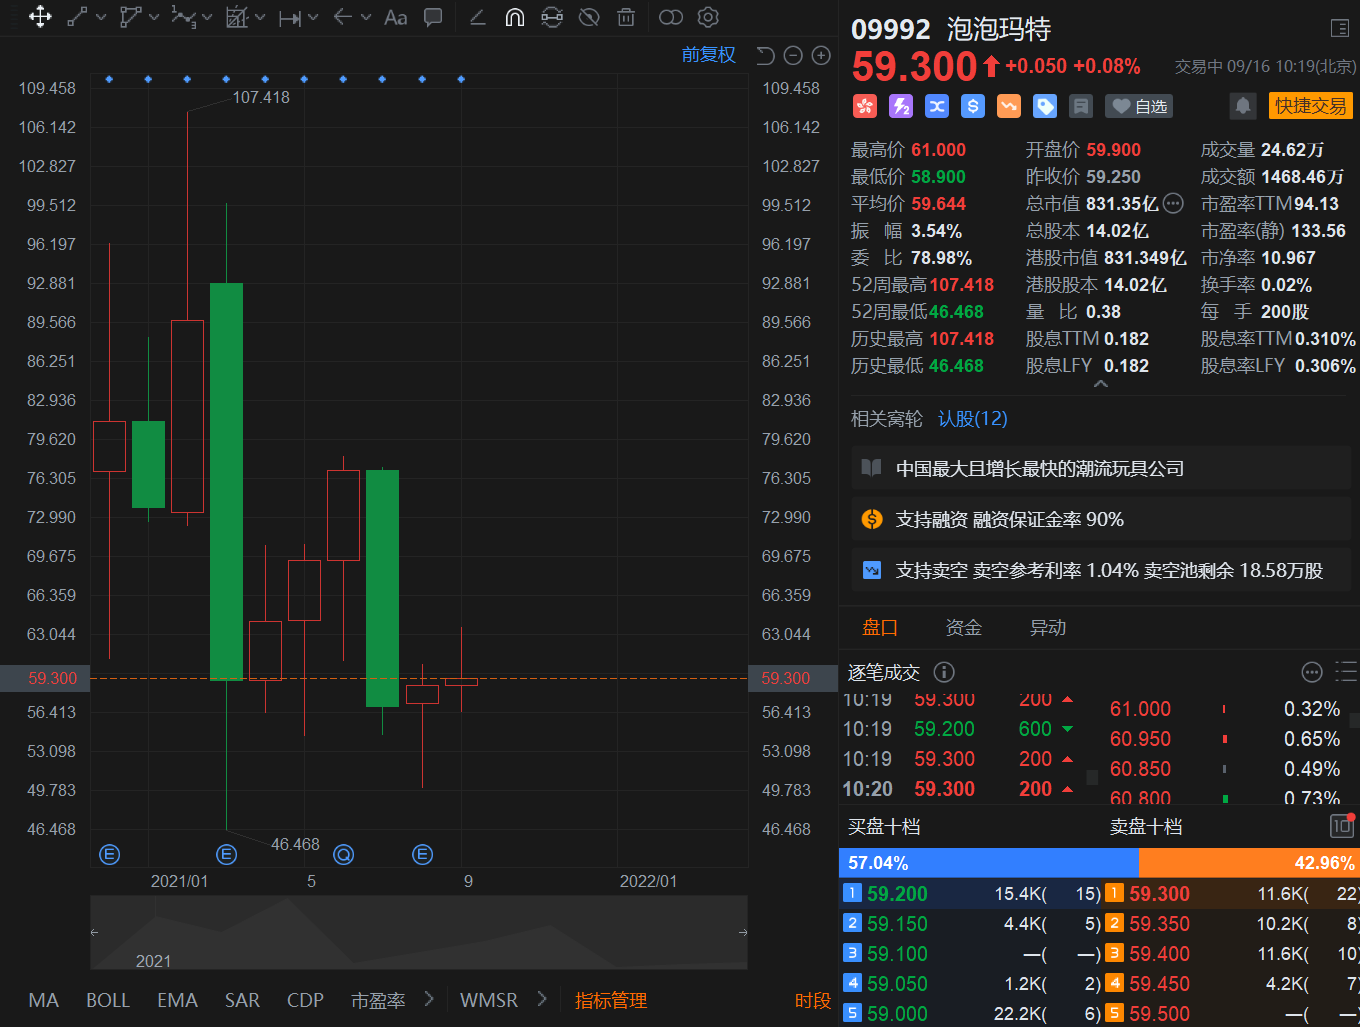Select the BOLL indicator
Viewport: 1360px width, 1027px height.
click(108, 1000)
